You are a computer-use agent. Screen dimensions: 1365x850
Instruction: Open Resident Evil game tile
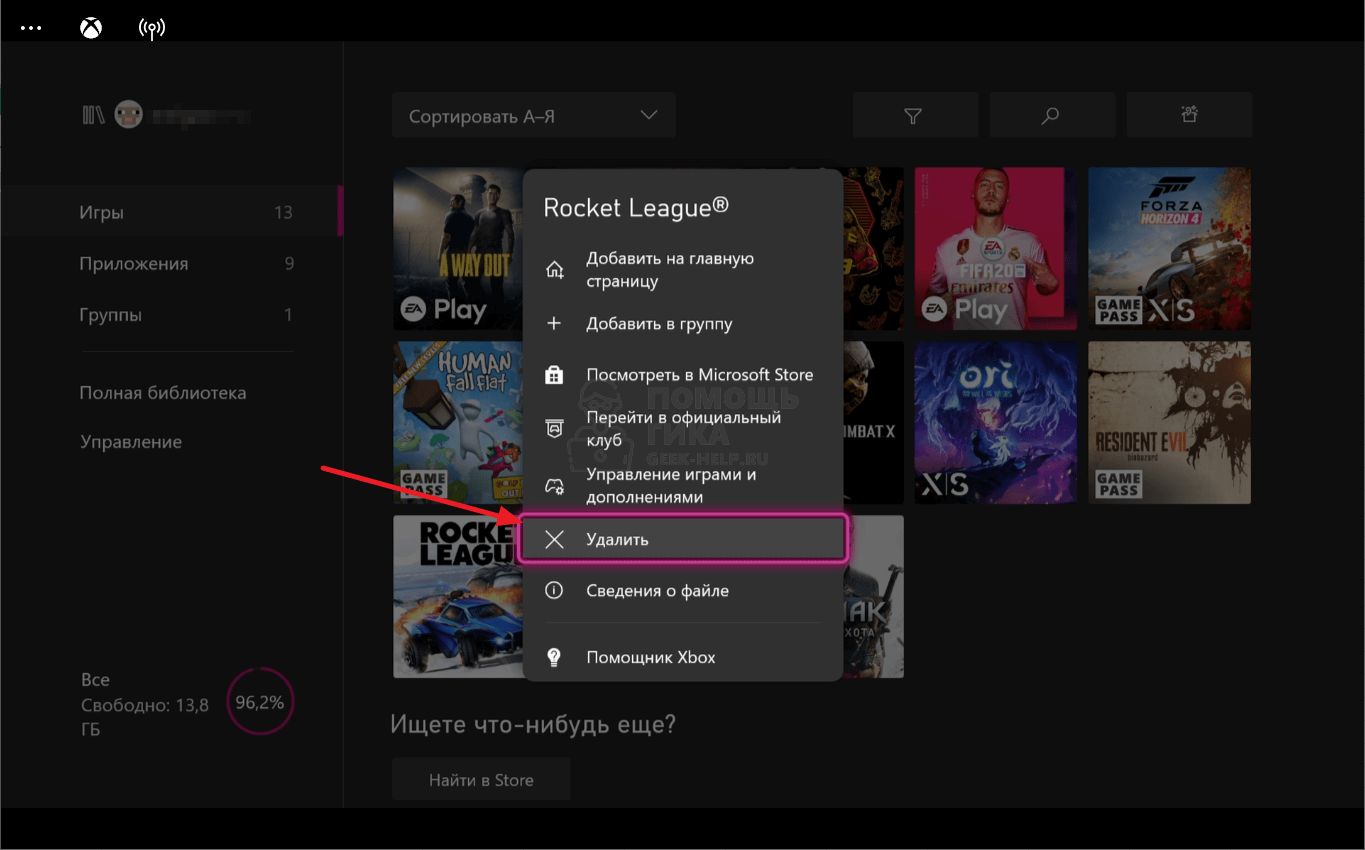(x=1169, y=423)
